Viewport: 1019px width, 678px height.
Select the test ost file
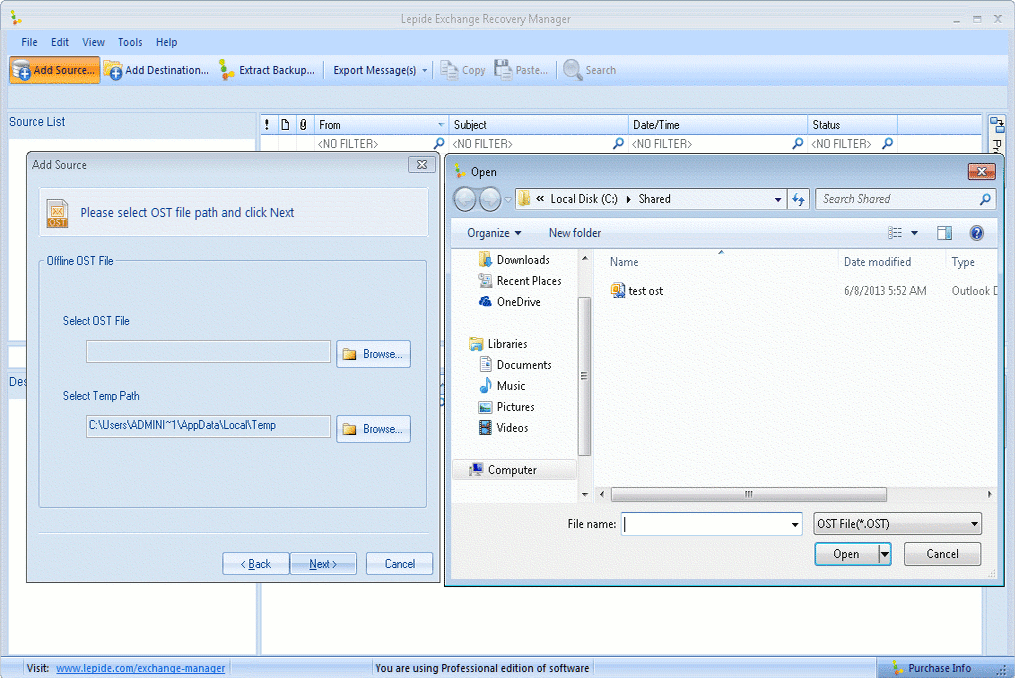click(x=637, y=291)
